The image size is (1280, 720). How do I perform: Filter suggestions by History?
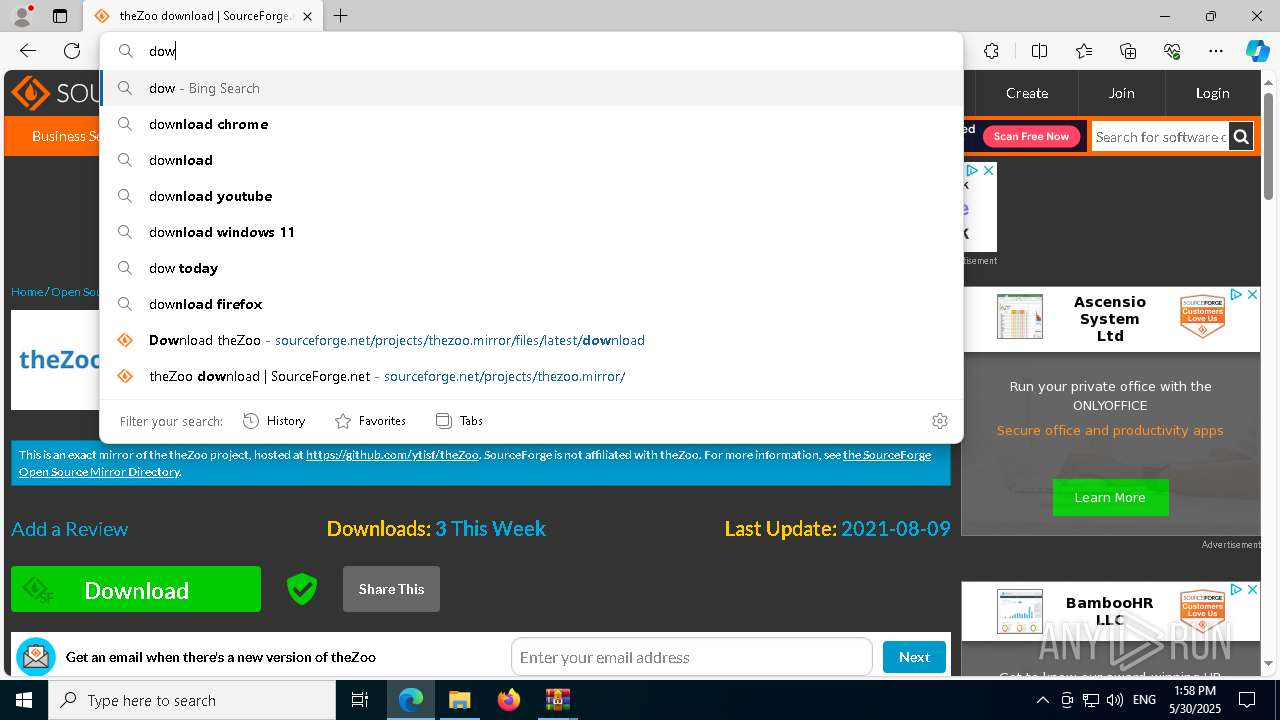[274, 421]
